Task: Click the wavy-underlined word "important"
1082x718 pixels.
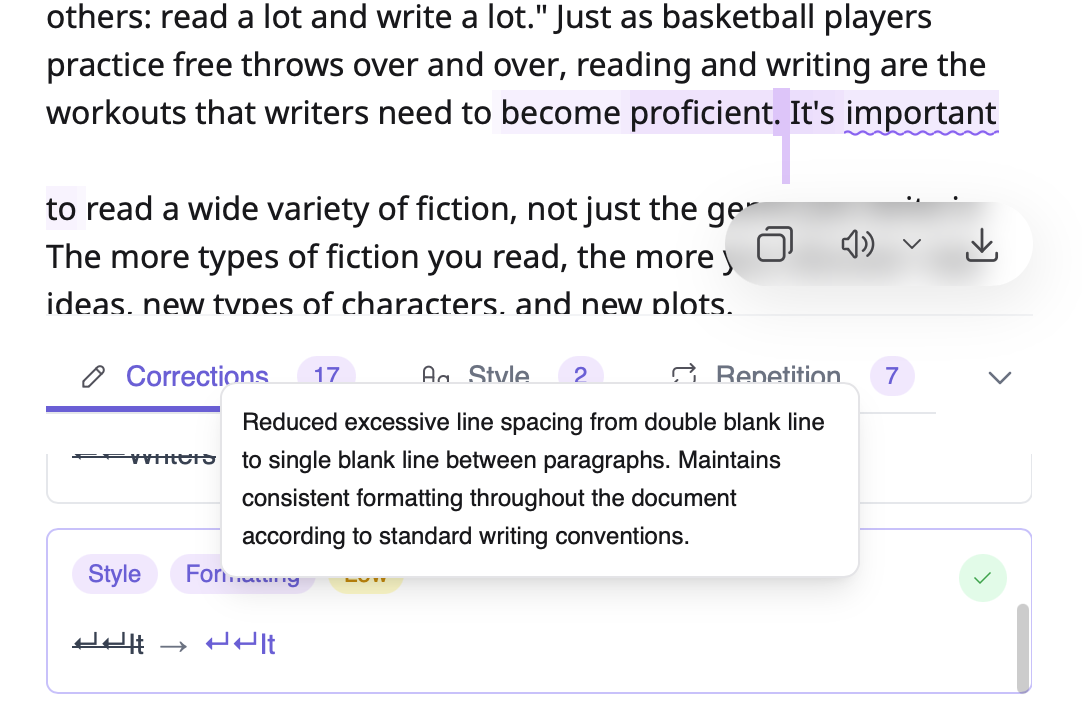Action: pyautogui.click(x=921, y=113)
